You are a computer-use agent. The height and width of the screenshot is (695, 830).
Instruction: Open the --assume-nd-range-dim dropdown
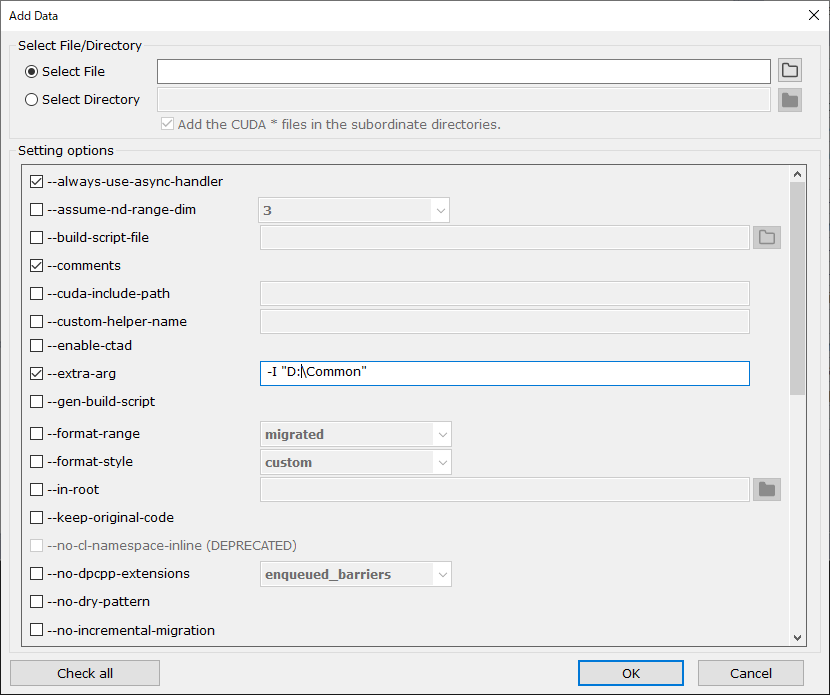[440, 209]
